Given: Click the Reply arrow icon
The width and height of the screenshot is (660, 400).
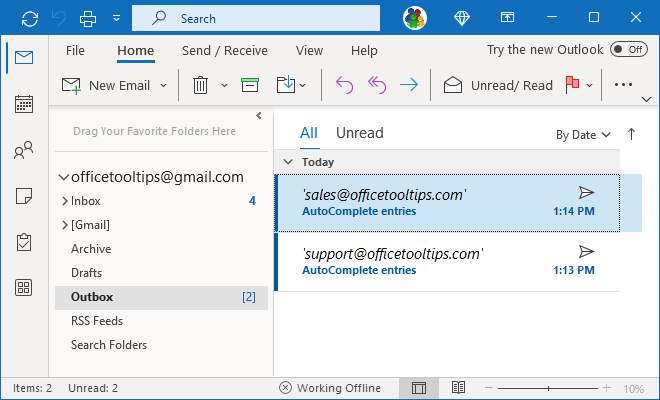Looking at the screenshot, I should [x=344, y=85].
